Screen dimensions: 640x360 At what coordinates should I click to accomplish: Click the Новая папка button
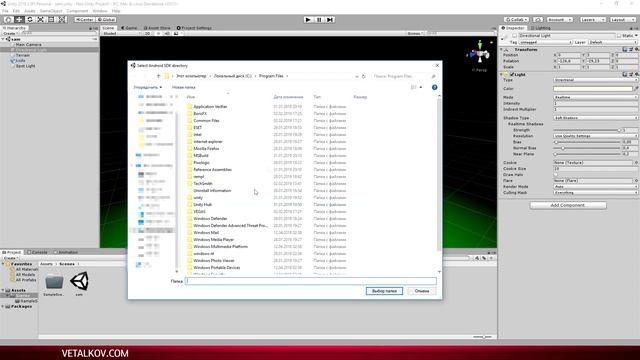coord(183,87)
